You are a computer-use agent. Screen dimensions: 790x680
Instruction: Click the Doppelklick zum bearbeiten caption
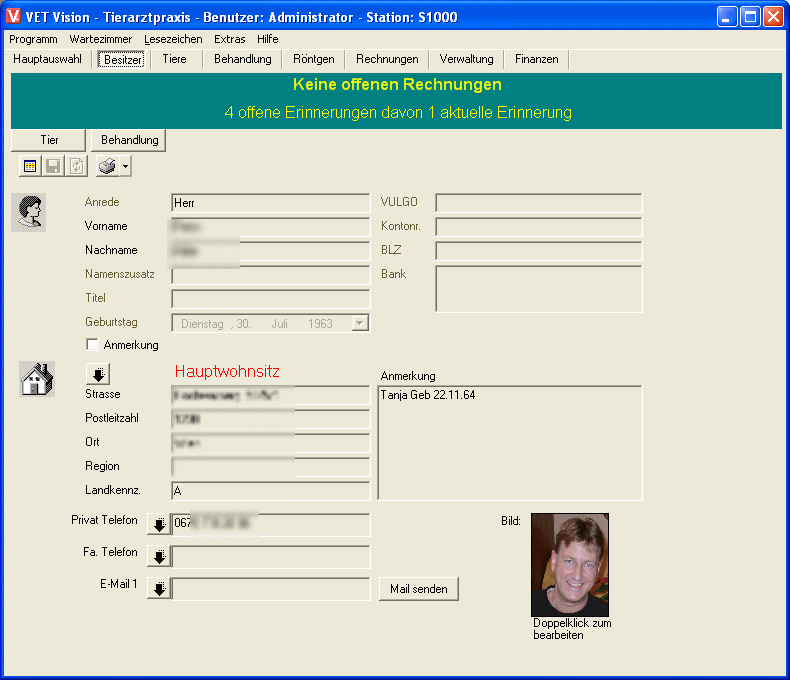click(x=572, y=629)
